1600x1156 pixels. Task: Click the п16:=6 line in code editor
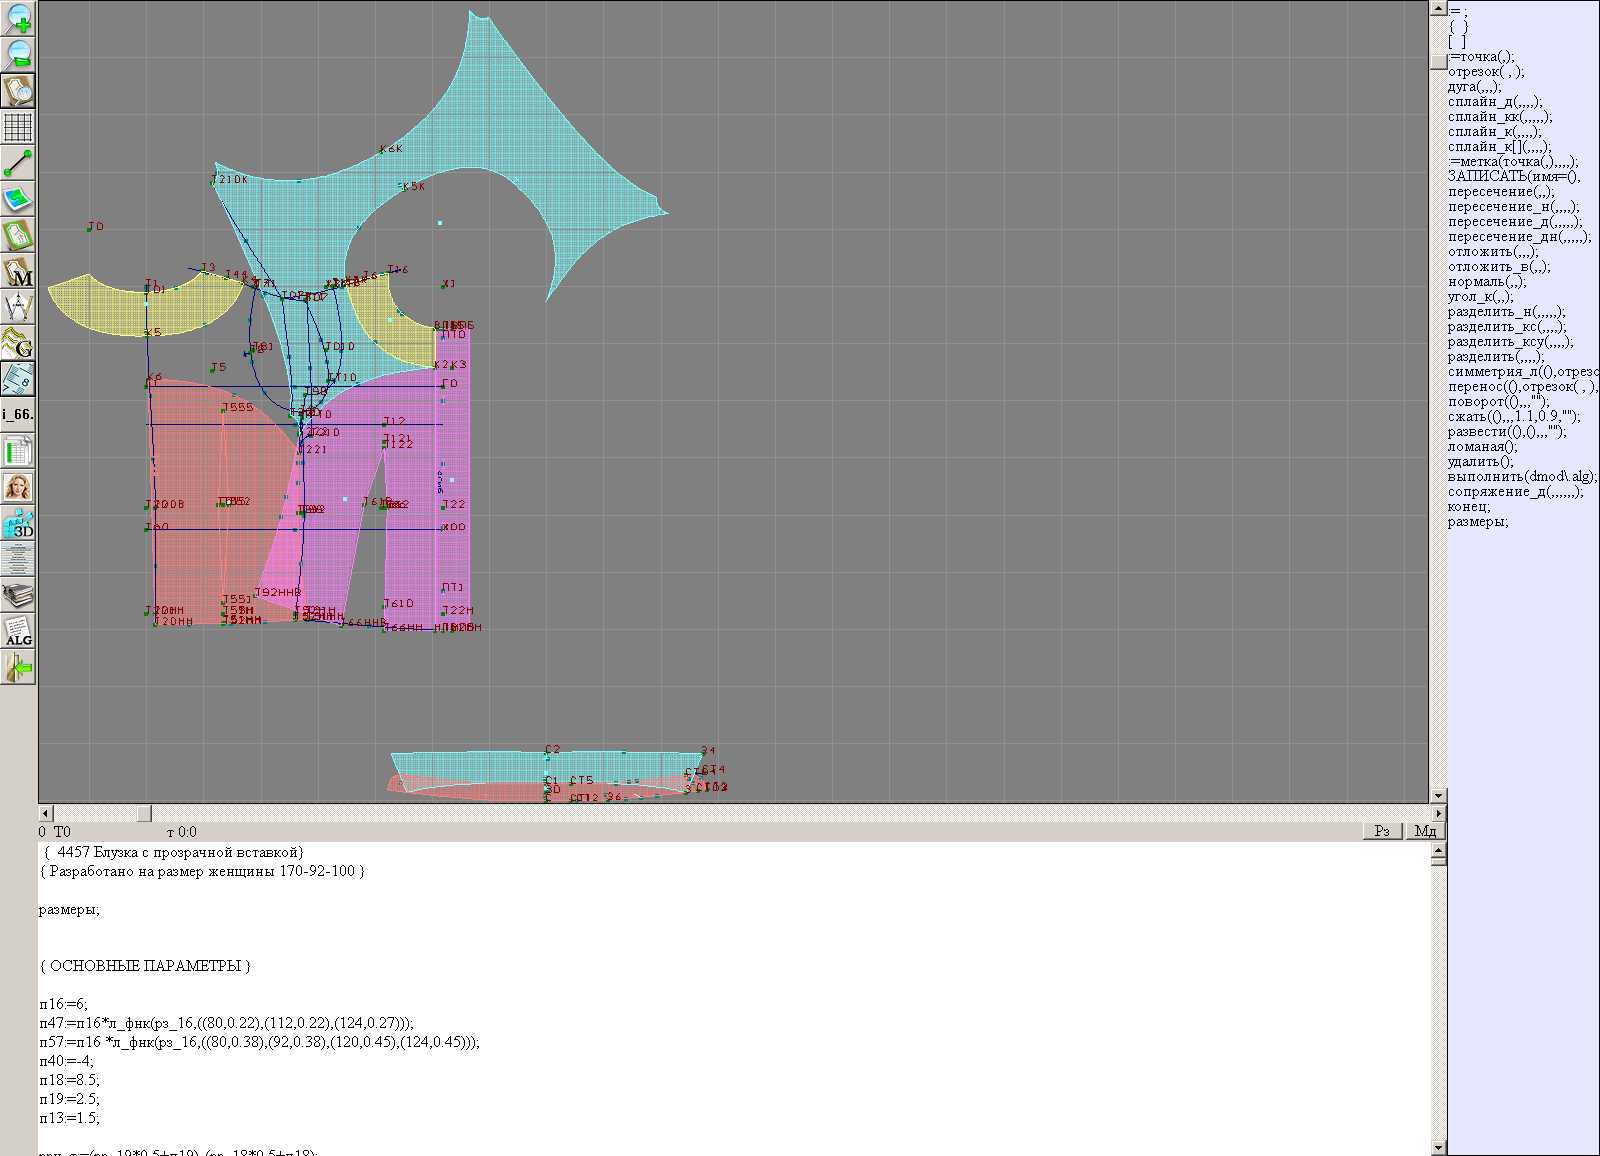point(64,1004)
